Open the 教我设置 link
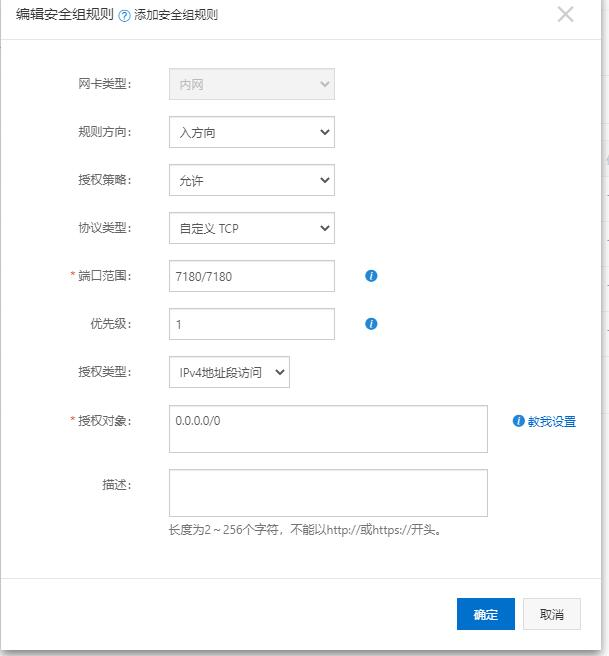Viewport: 609px width, 656px height. point(552,422)
